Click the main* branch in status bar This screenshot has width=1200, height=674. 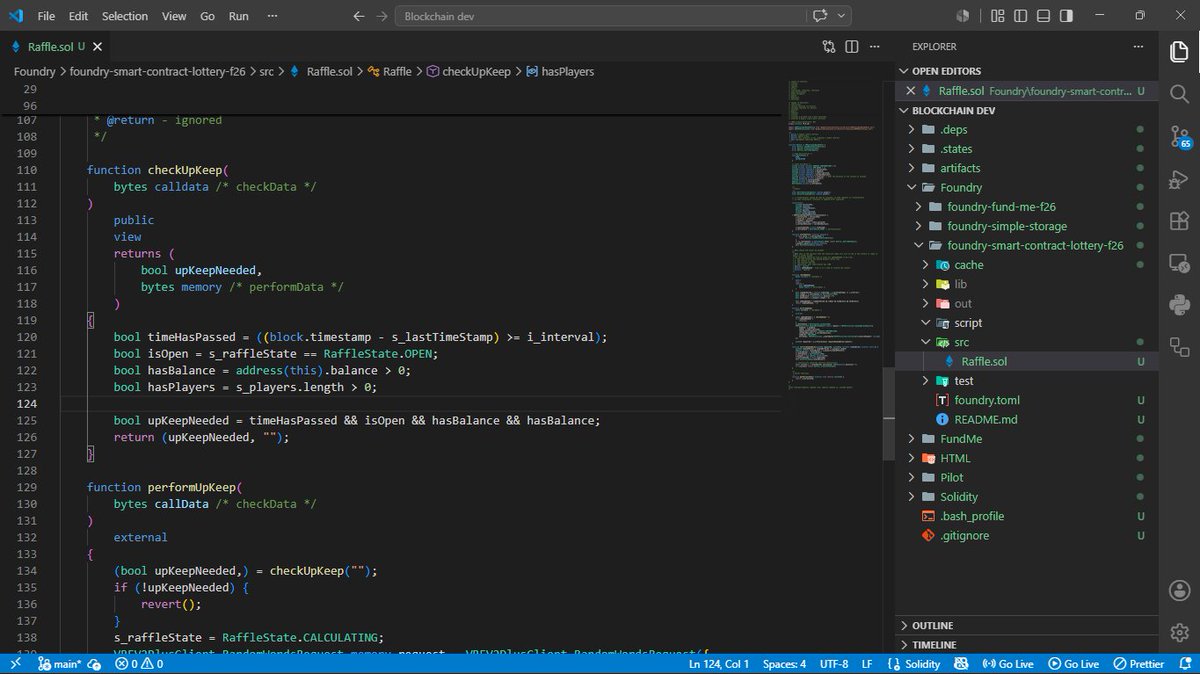point(60,664)
